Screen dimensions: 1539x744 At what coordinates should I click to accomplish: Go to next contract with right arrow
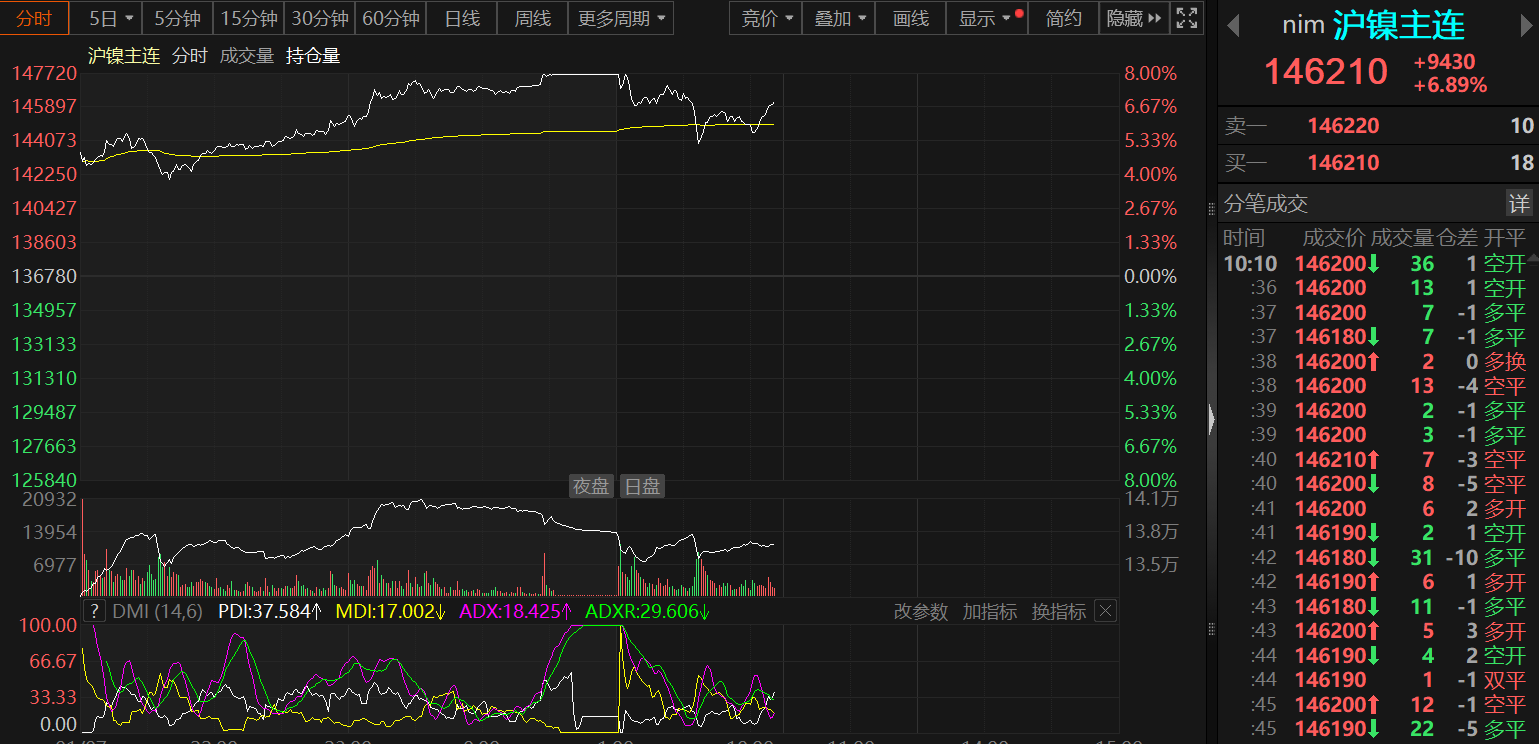[1525, 25]
